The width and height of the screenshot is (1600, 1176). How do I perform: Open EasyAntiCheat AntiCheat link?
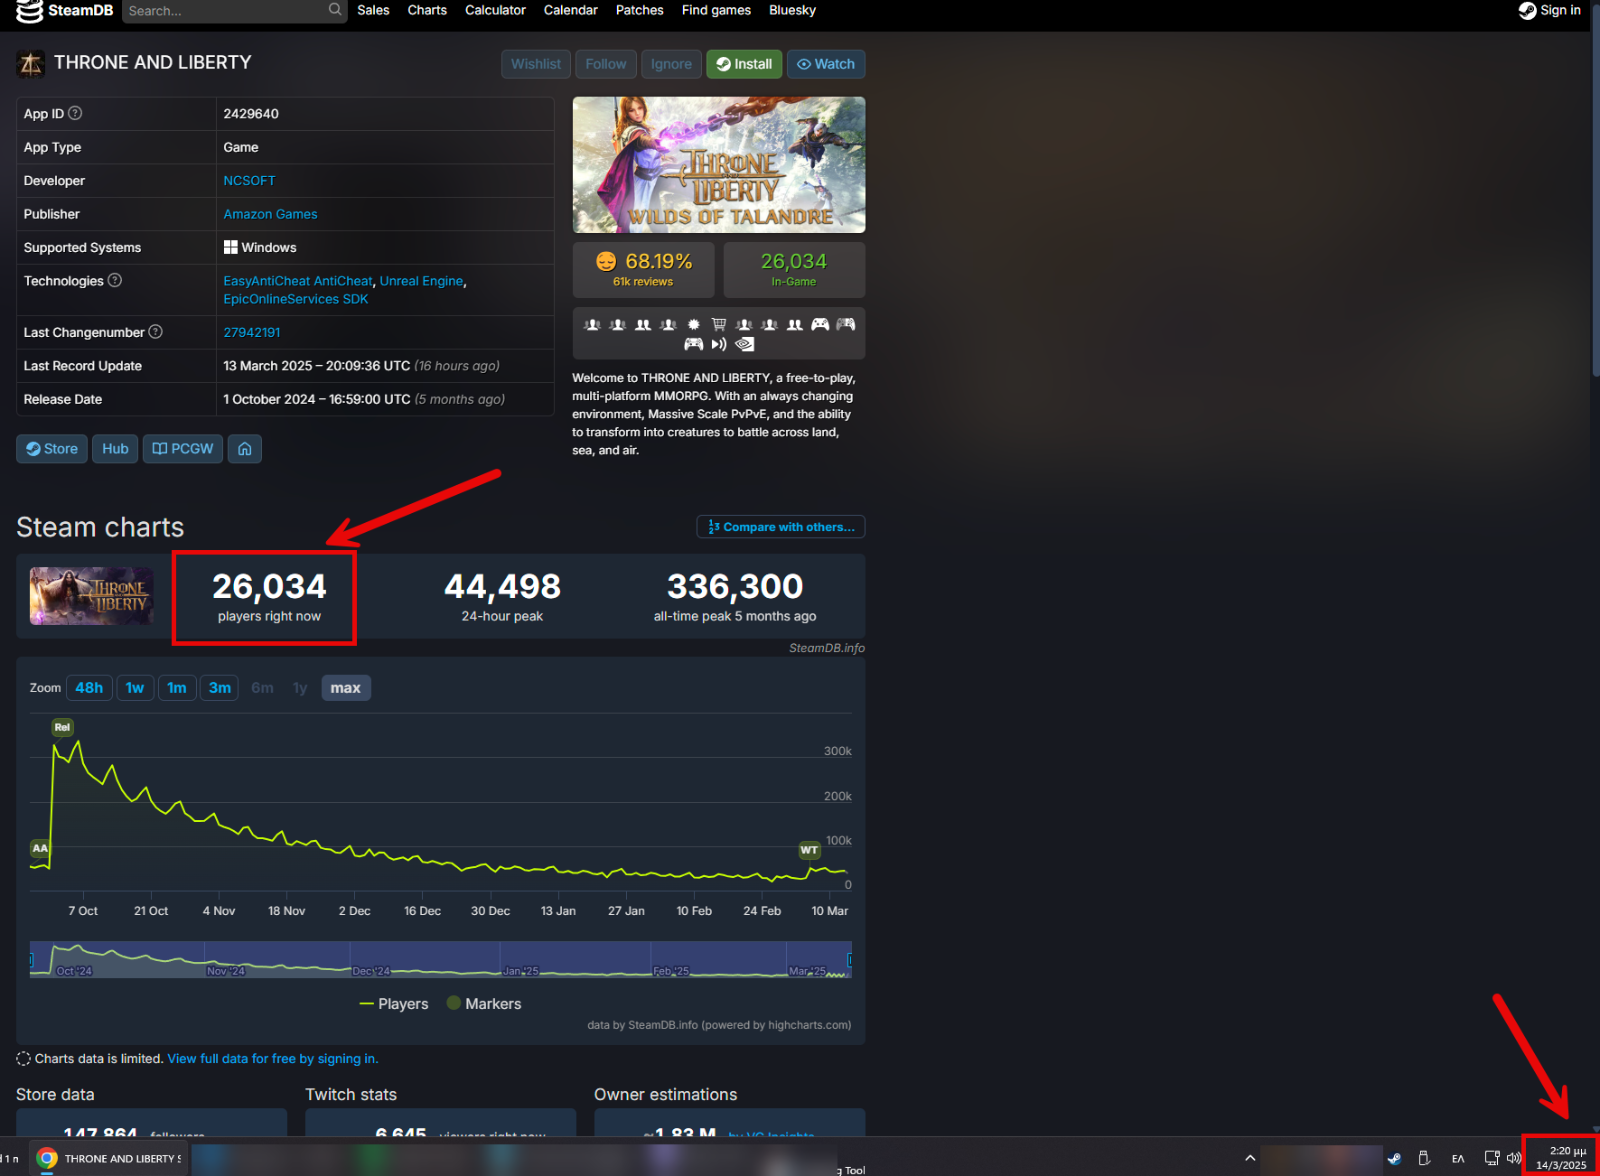pyautogui.click(x=298, y=281)
